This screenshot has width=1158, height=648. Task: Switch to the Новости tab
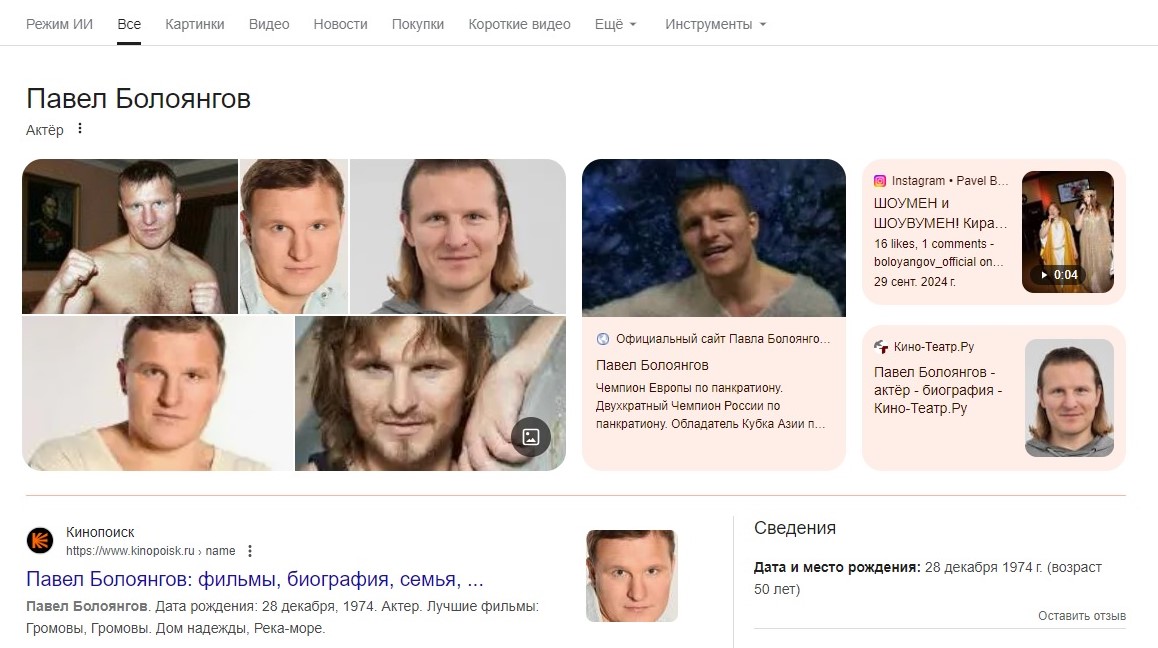click(x=340, y=24)
